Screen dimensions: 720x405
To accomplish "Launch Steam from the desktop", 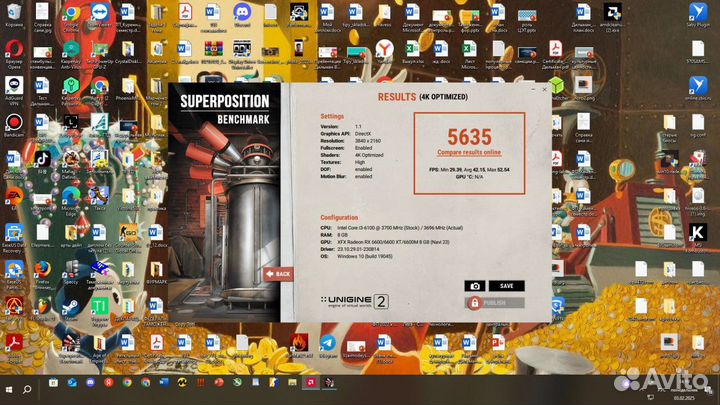I will pyautogui.click(x=71, y=309).
